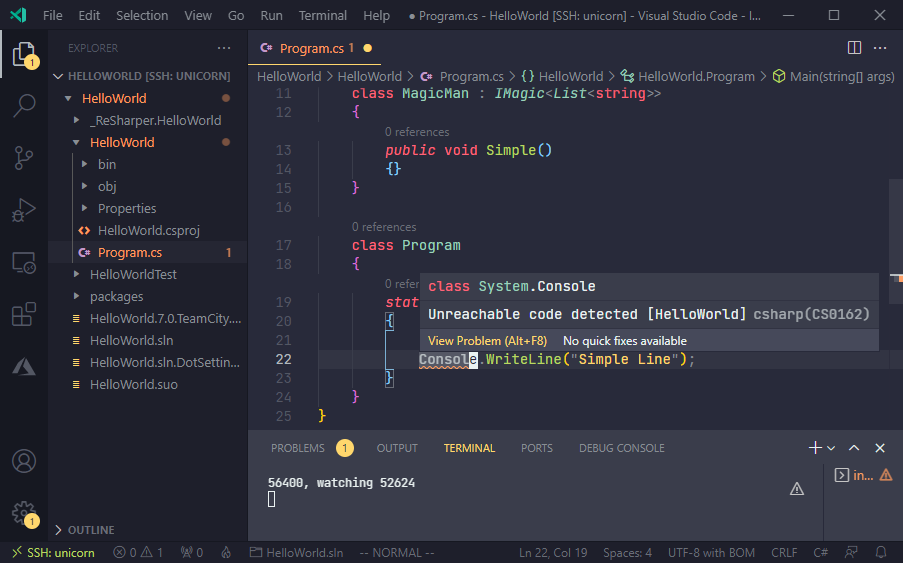Screen dimensions: 903x563
Task: Open the Selection menu
Action: tap(142, 16)
